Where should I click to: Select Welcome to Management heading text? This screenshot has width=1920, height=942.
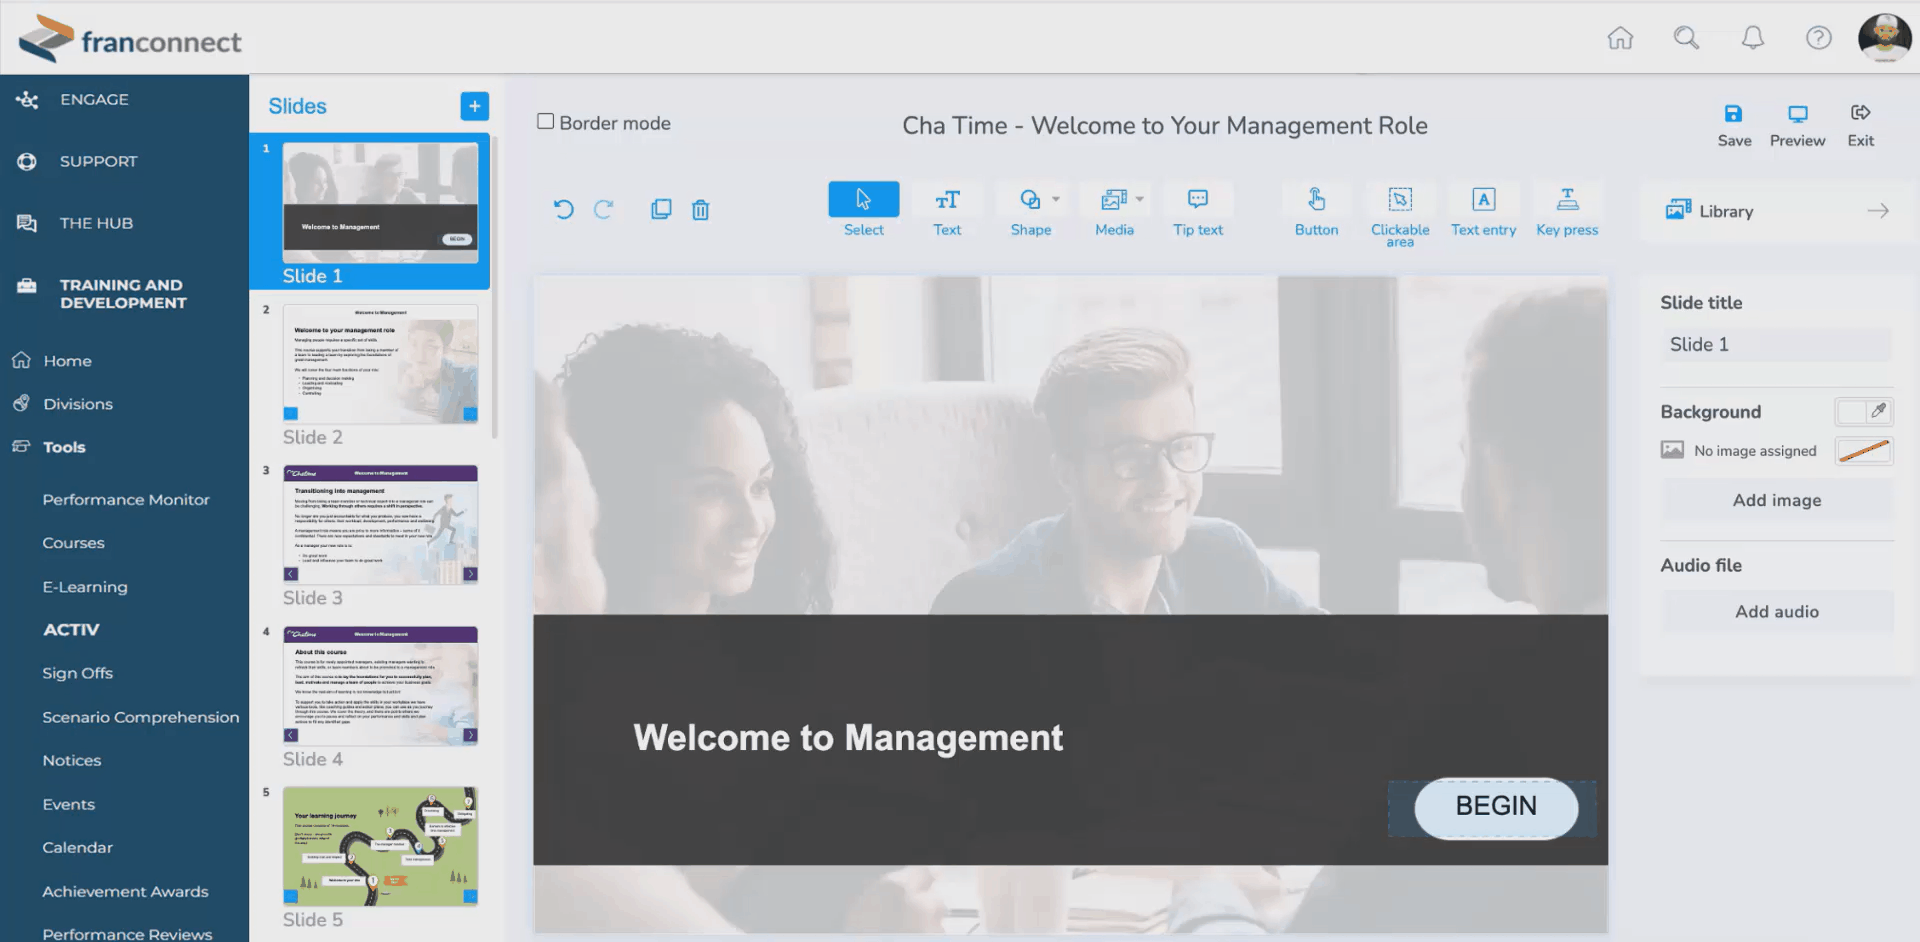(x=848, y=738)
